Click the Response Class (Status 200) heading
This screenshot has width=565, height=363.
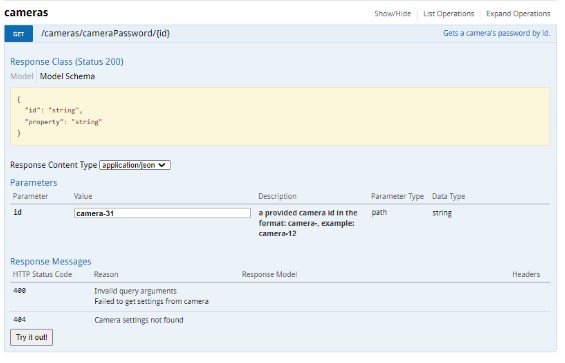coord(67,62)
